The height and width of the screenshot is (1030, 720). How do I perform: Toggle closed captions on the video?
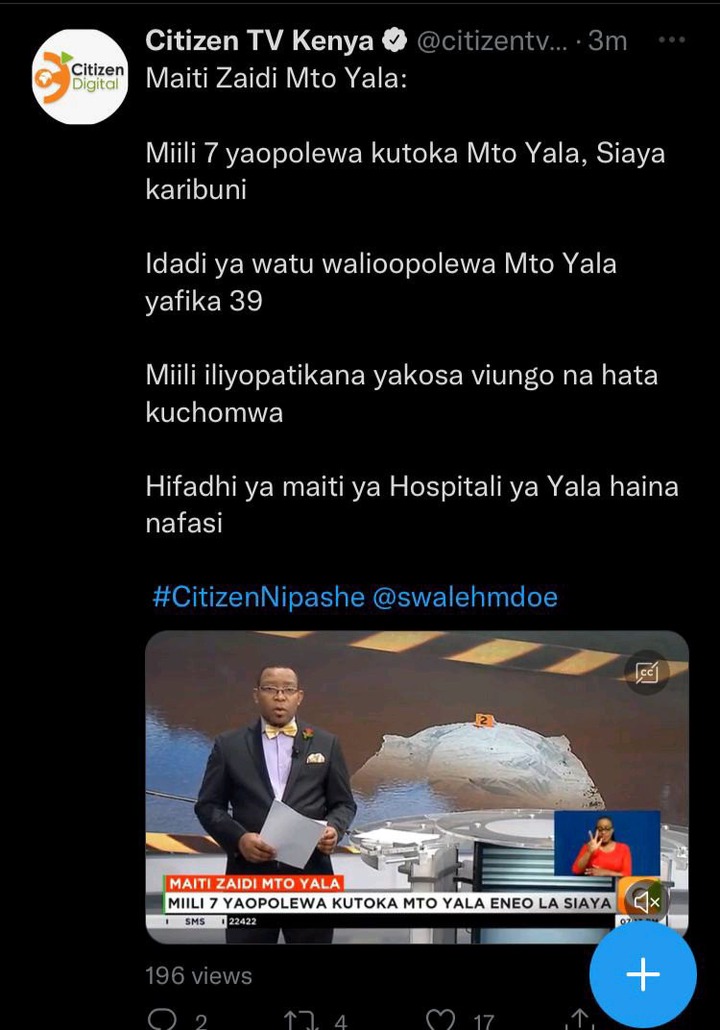[647, 672]
